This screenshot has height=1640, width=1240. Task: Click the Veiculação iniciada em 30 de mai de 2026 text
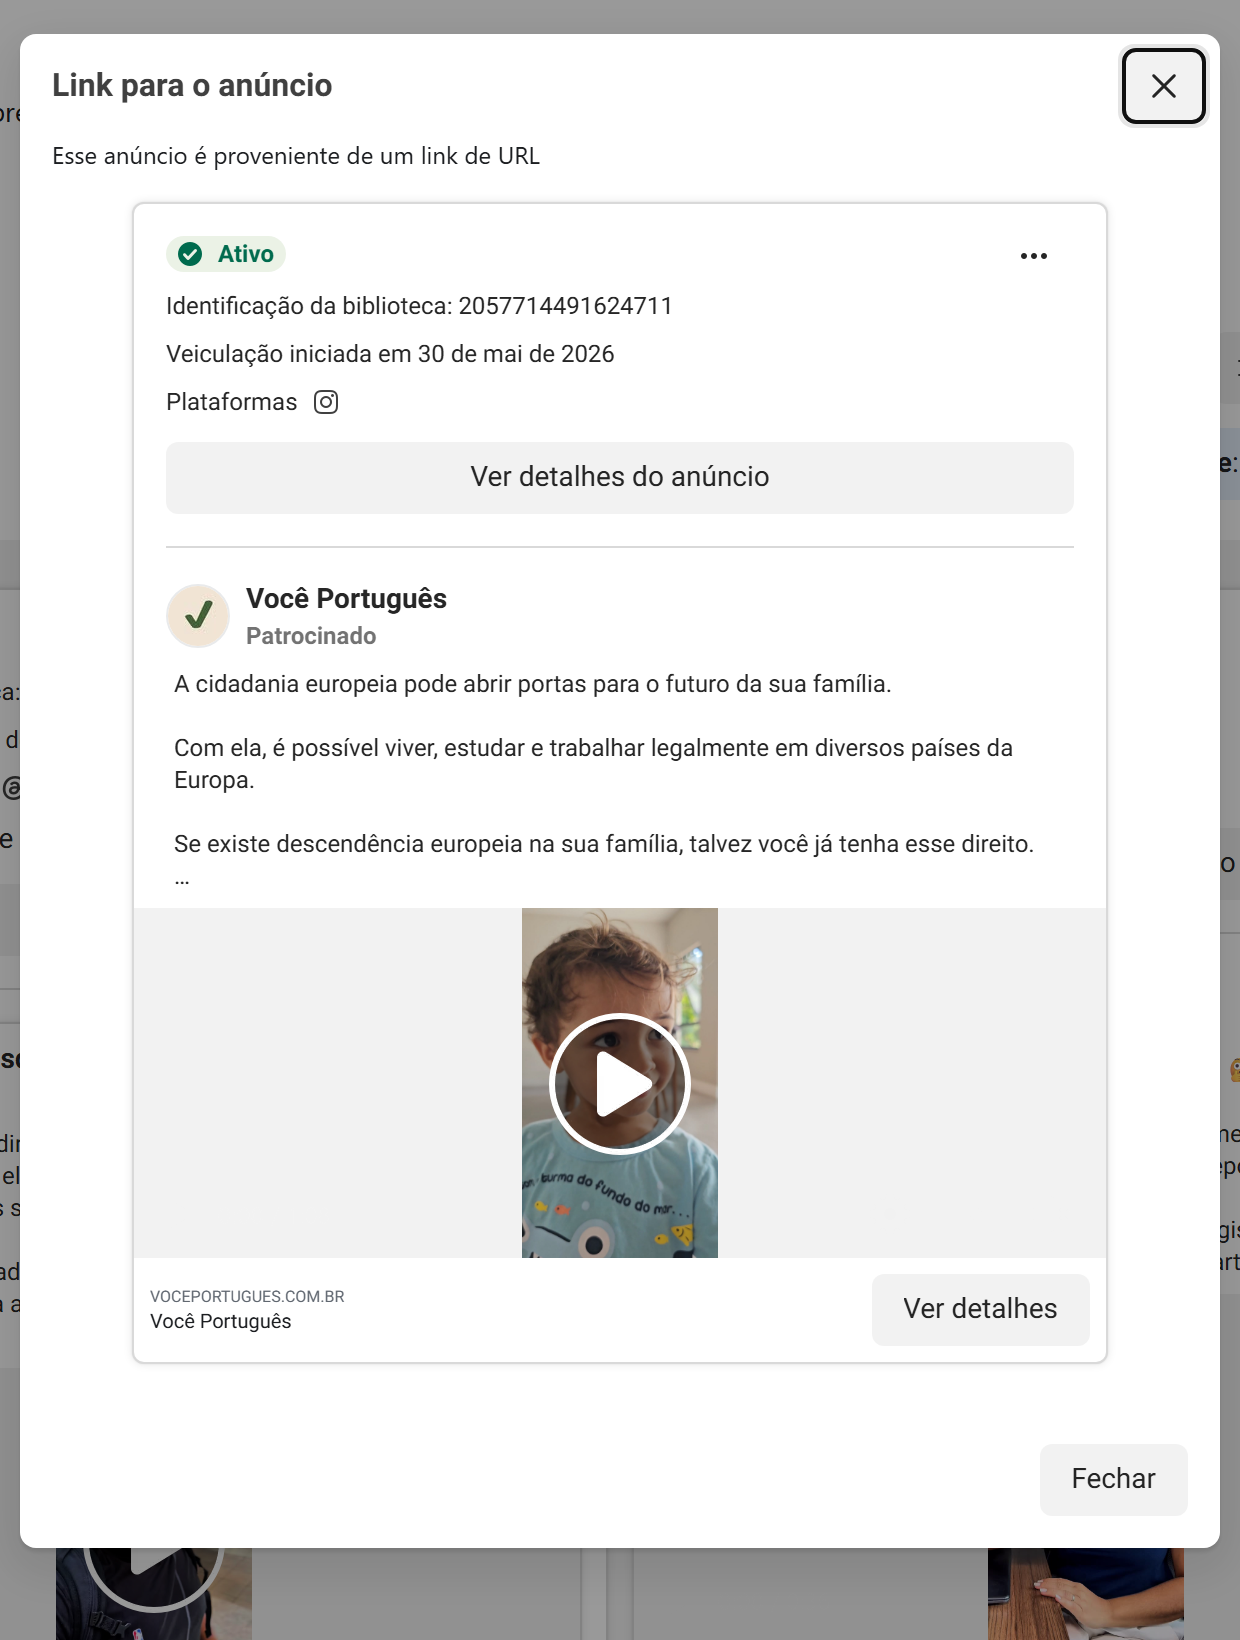(390, 354)
